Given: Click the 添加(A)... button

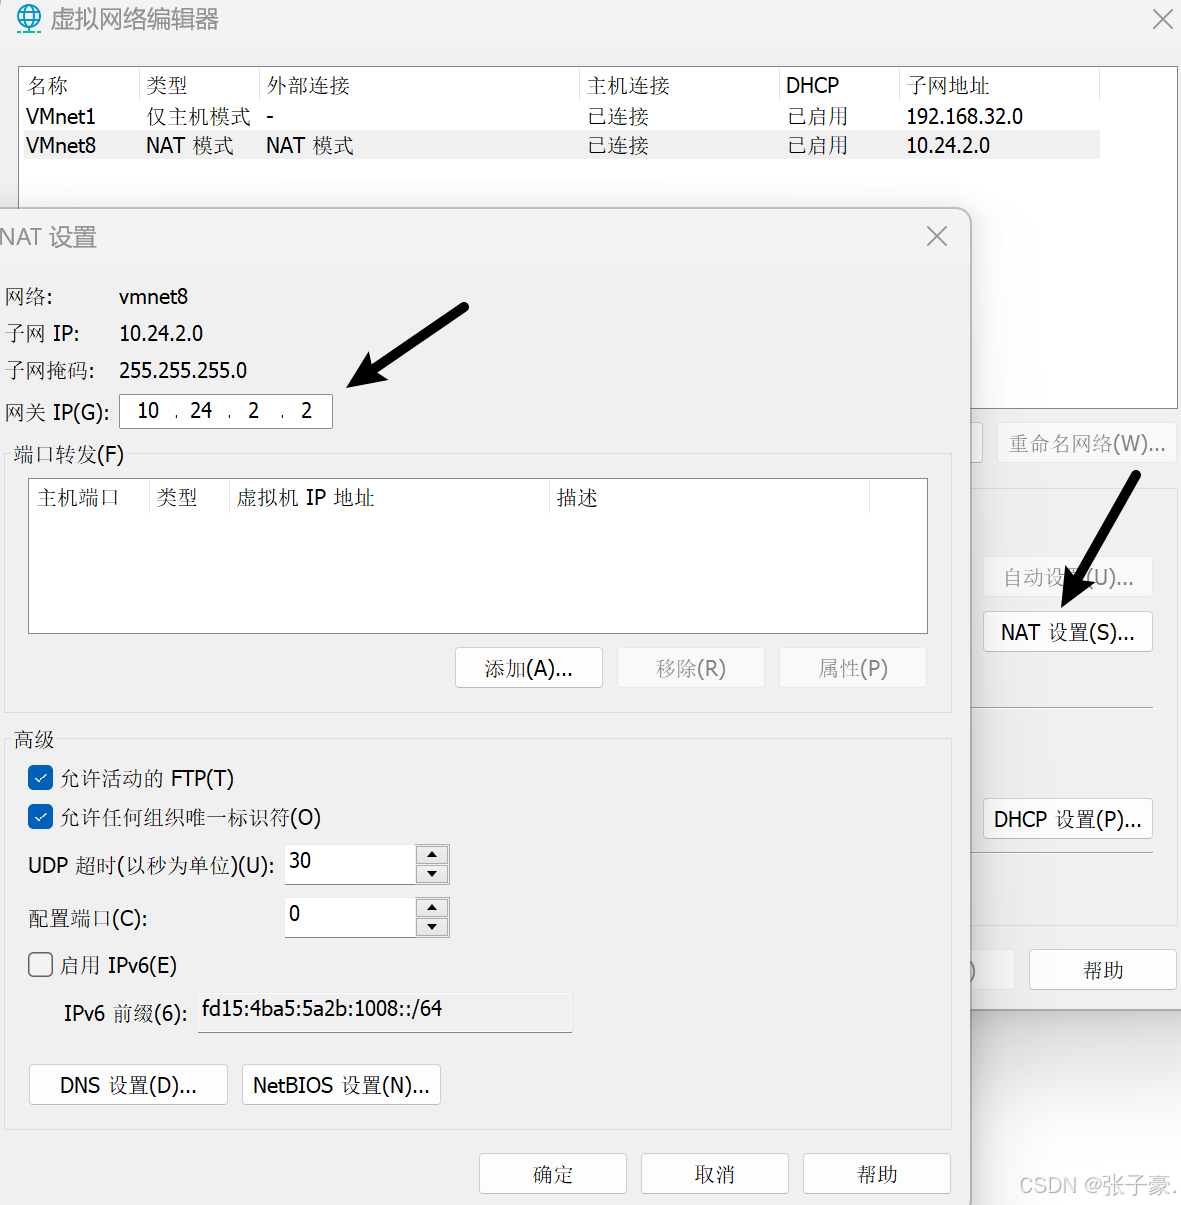Looking at the screenshot, I should click(x=529, y=668).
